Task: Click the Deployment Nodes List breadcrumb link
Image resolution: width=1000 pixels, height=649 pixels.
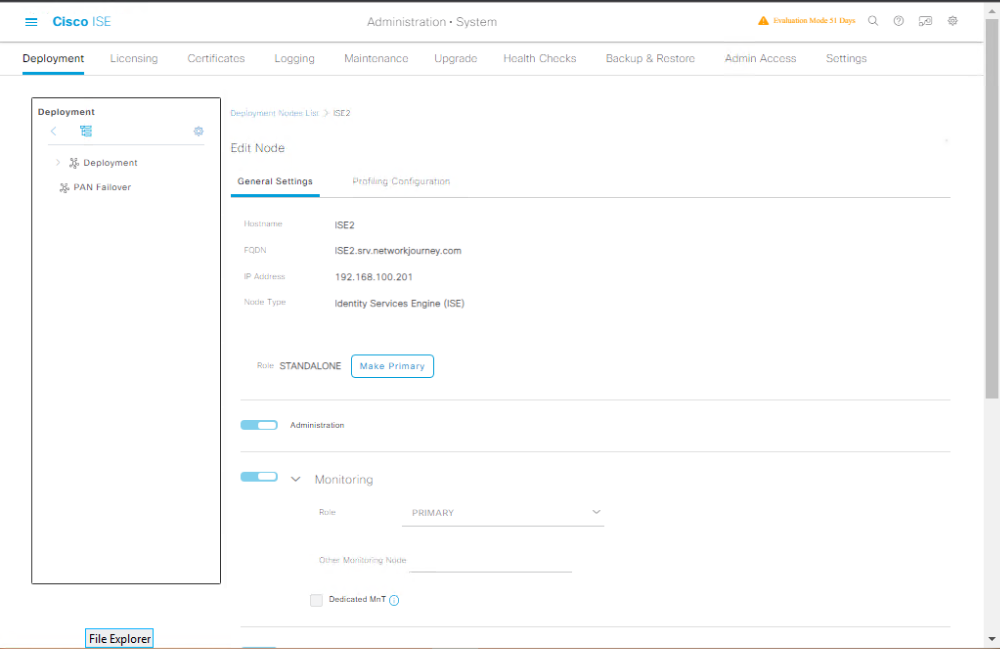Action: 274,113
